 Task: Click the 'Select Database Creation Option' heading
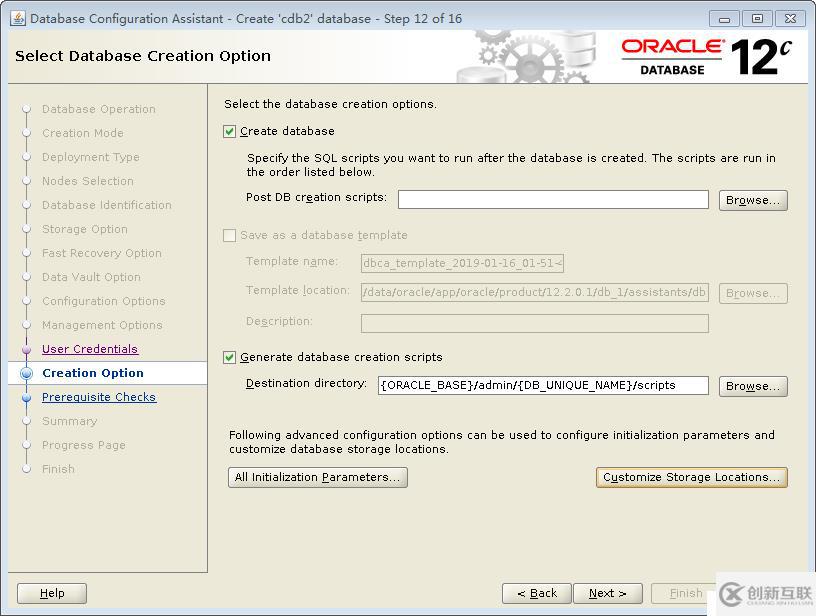tap(143, 56)
